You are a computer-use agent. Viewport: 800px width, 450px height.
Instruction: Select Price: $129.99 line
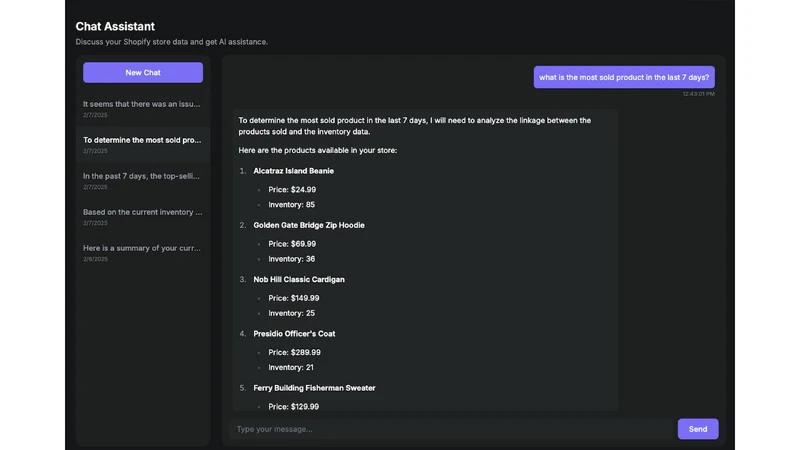pyautogui.click(x=293, y=407)
